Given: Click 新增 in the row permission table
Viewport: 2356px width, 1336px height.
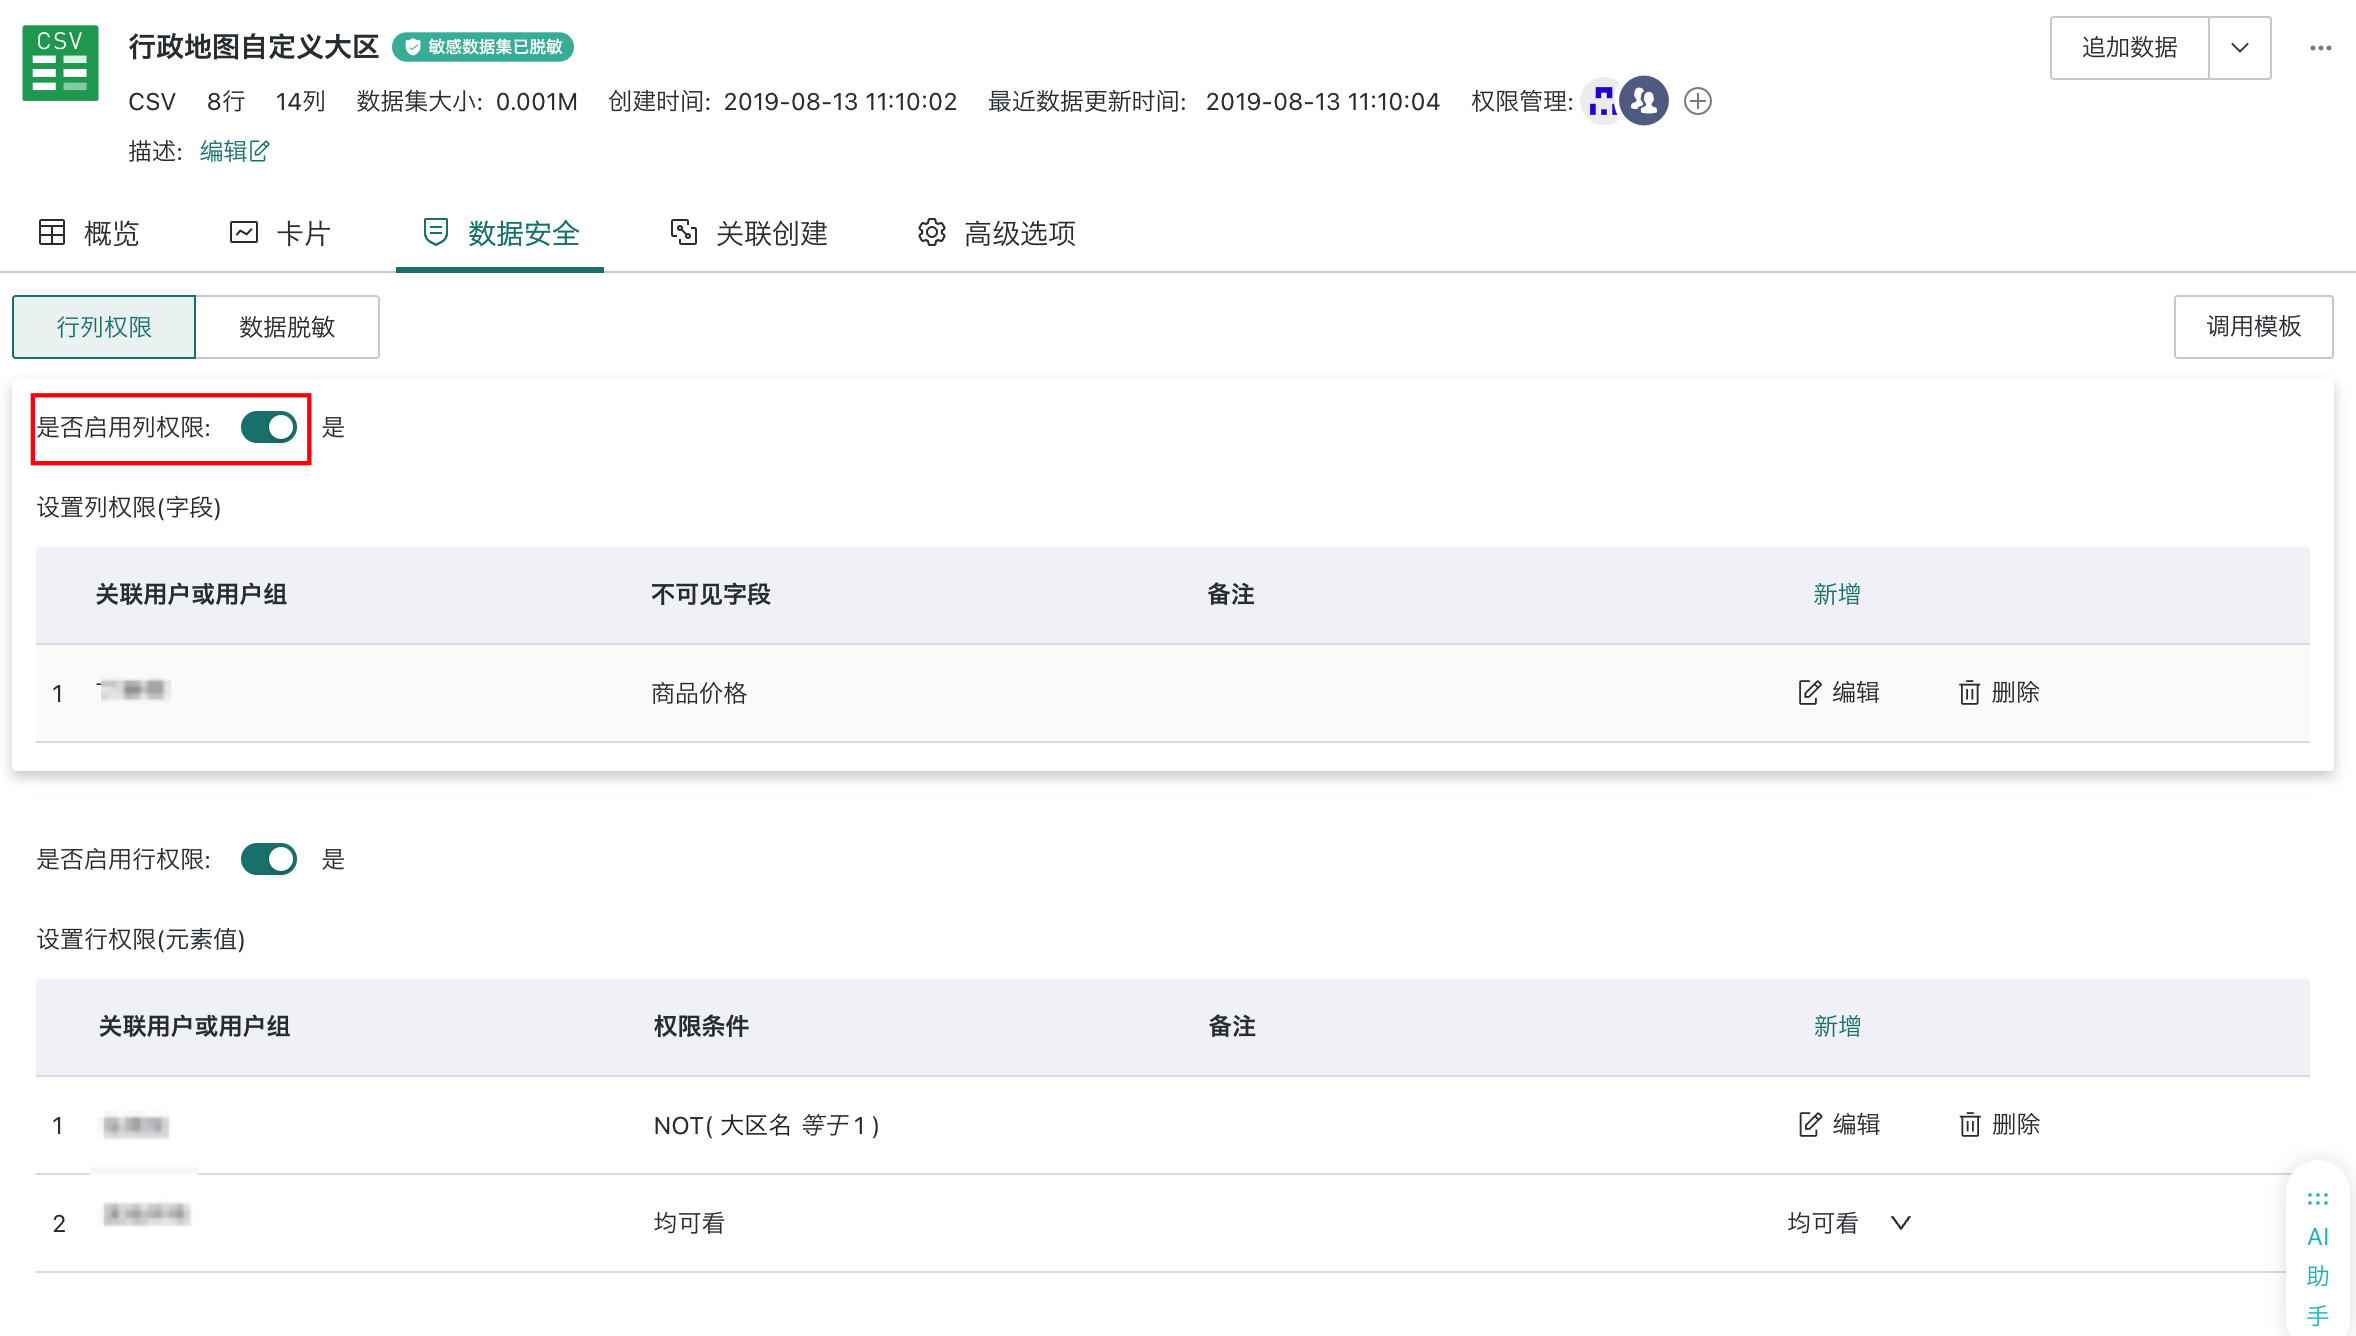Looking at the screenshot, I should (1837, 1026).
